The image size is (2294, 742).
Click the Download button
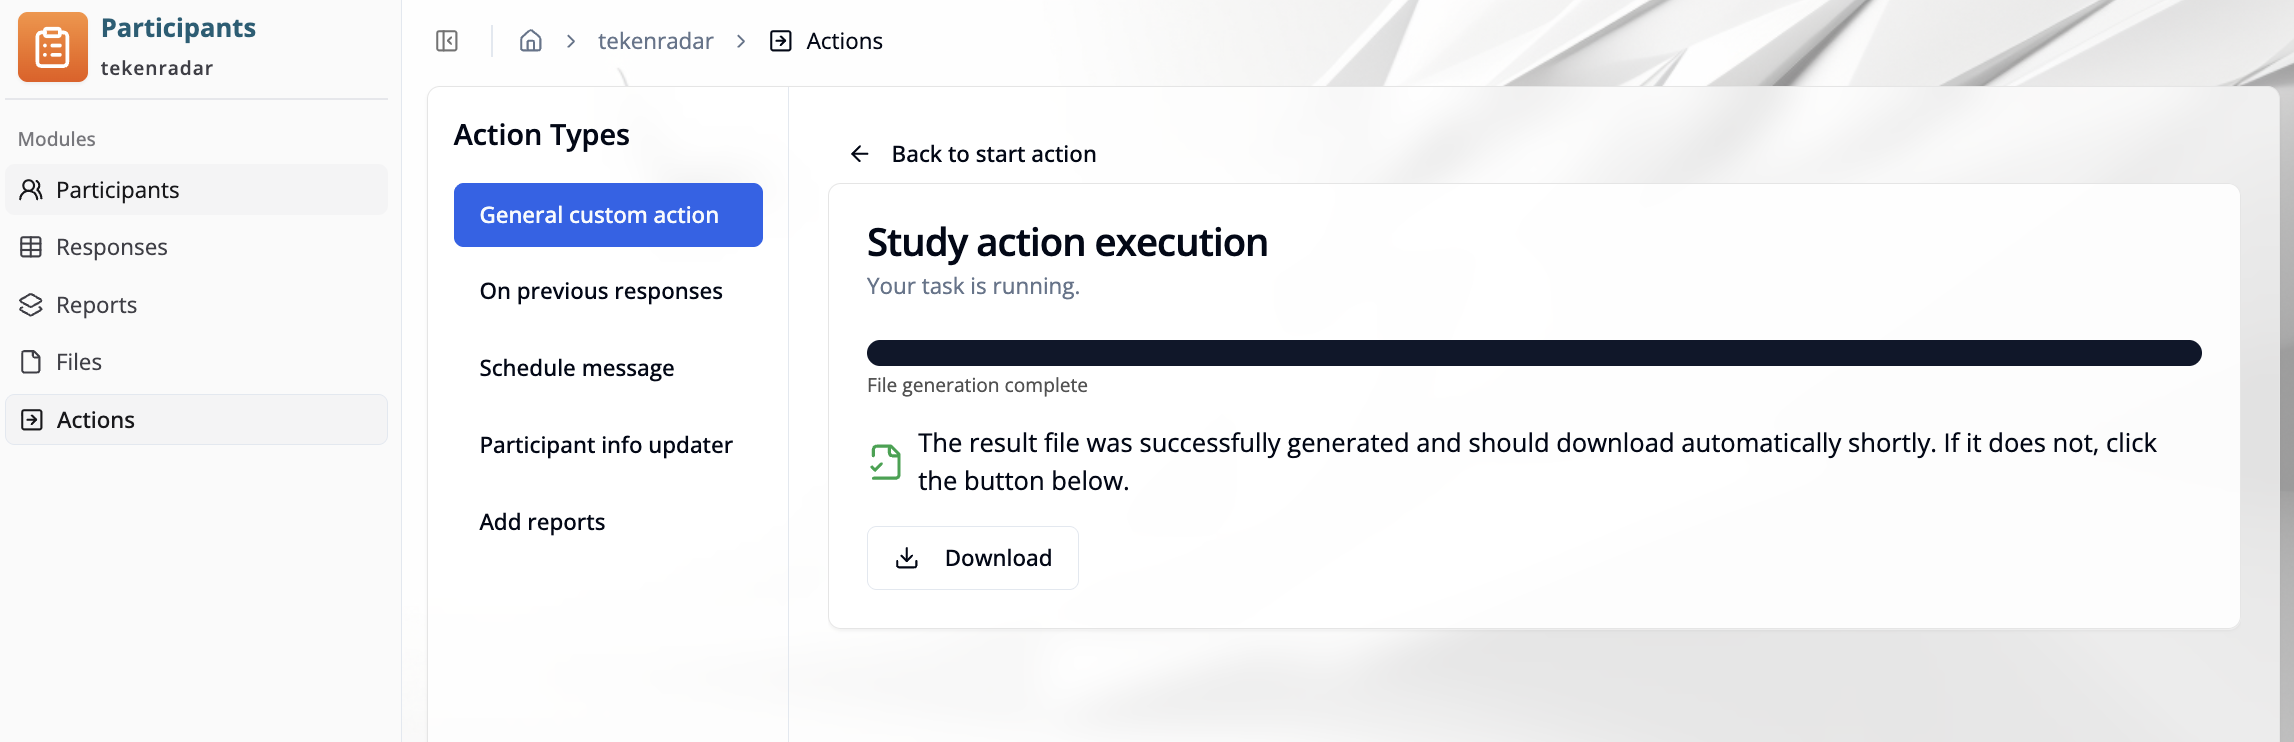click(972, 557)
